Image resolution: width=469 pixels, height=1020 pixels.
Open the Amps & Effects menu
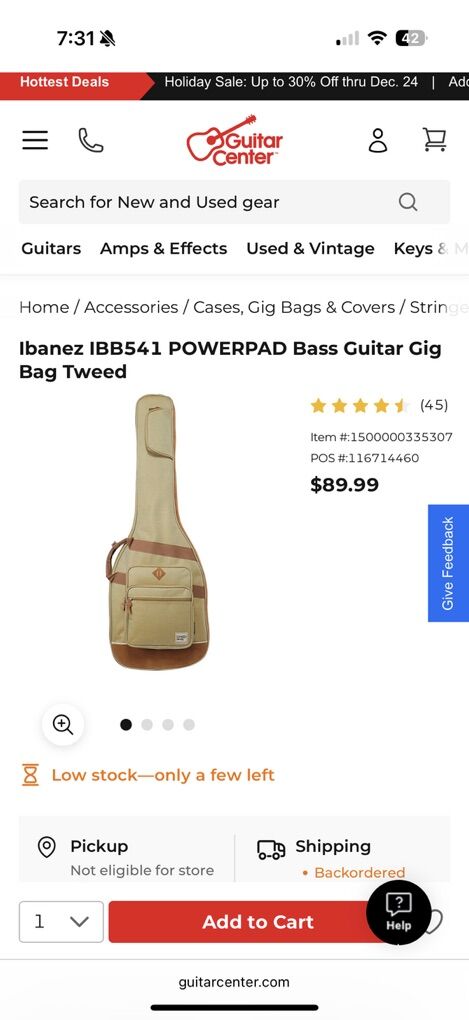[x=163, y=248]
